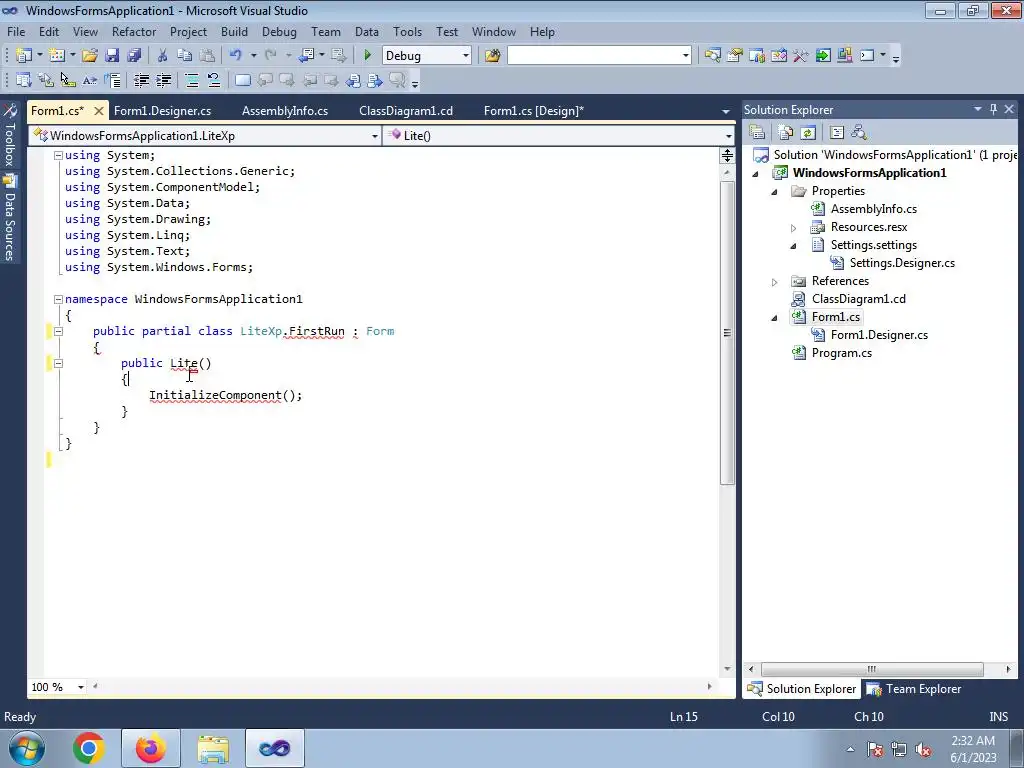Toggle auto-hide pin on Solution Explorer
Screen dimensions: 1024x768
click(x=993, y=109)
